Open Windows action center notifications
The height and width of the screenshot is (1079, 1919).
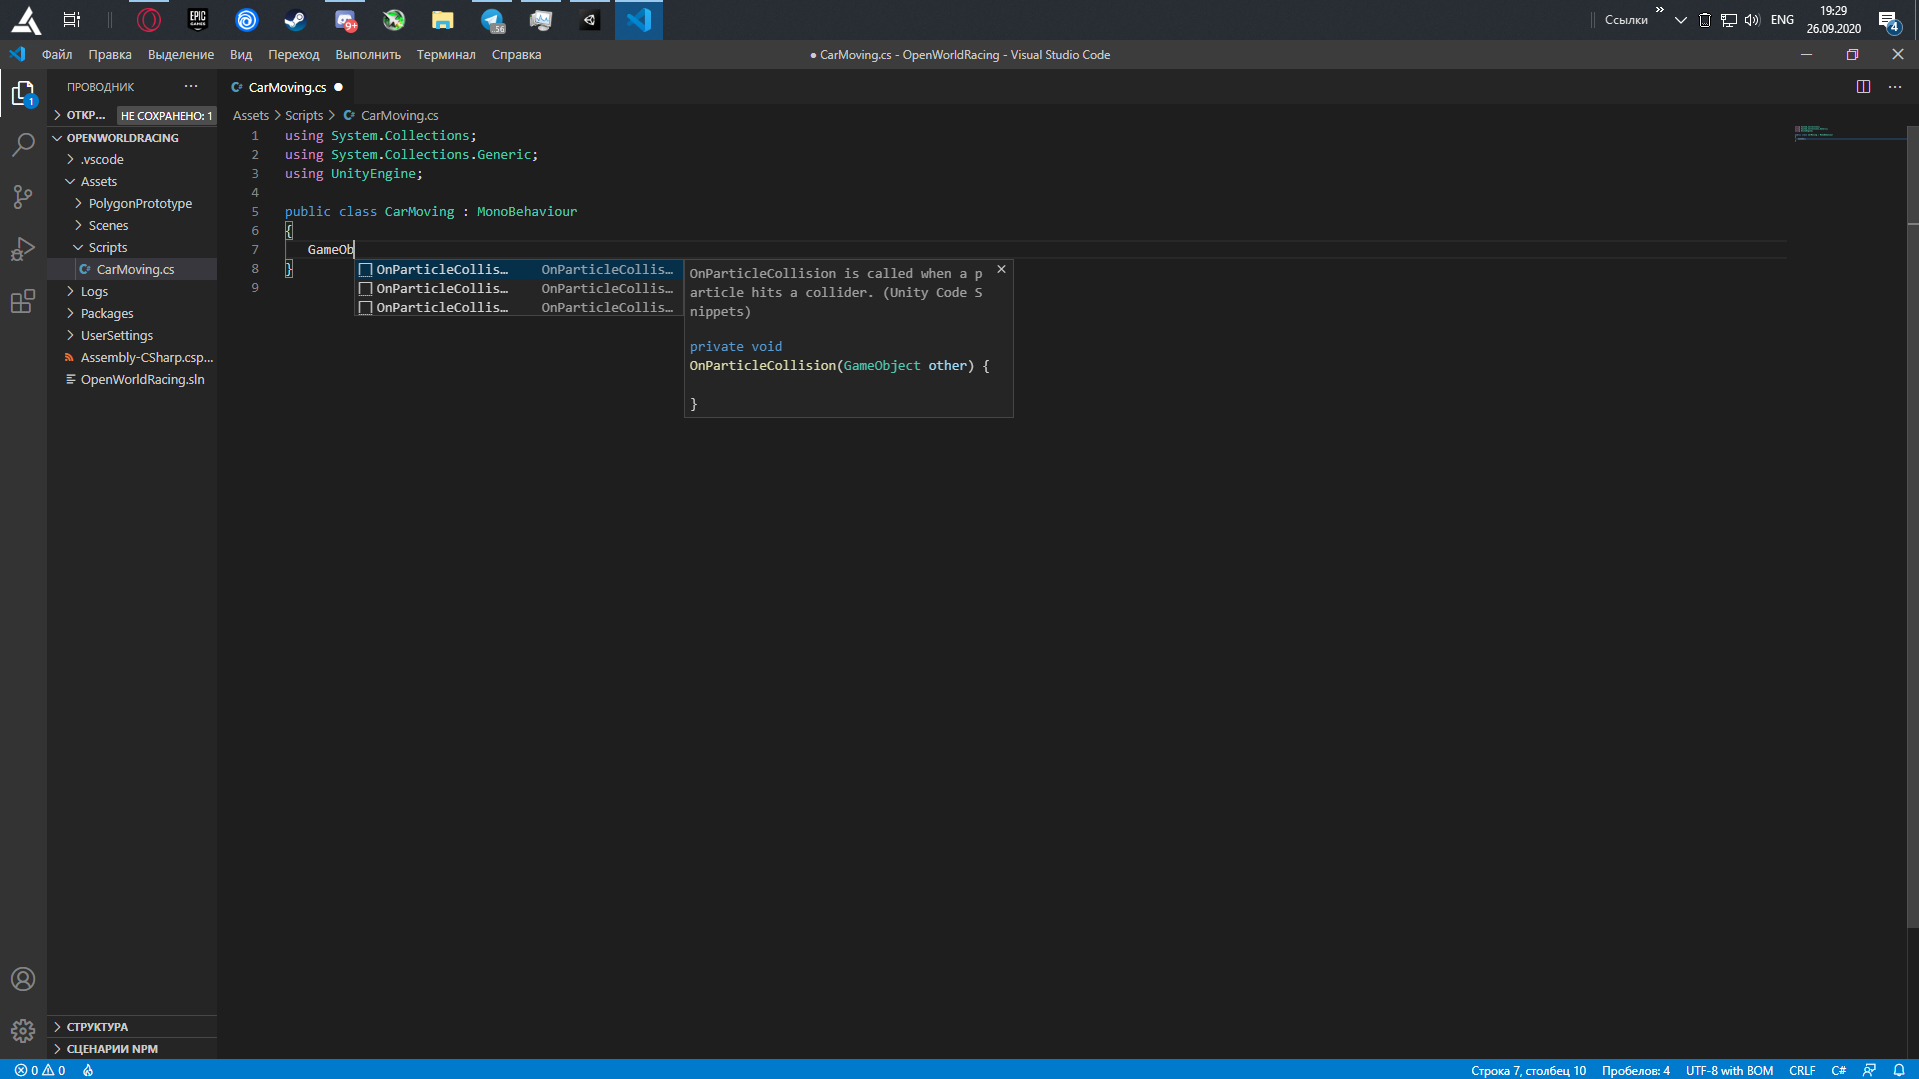[x=1888, y=20]
